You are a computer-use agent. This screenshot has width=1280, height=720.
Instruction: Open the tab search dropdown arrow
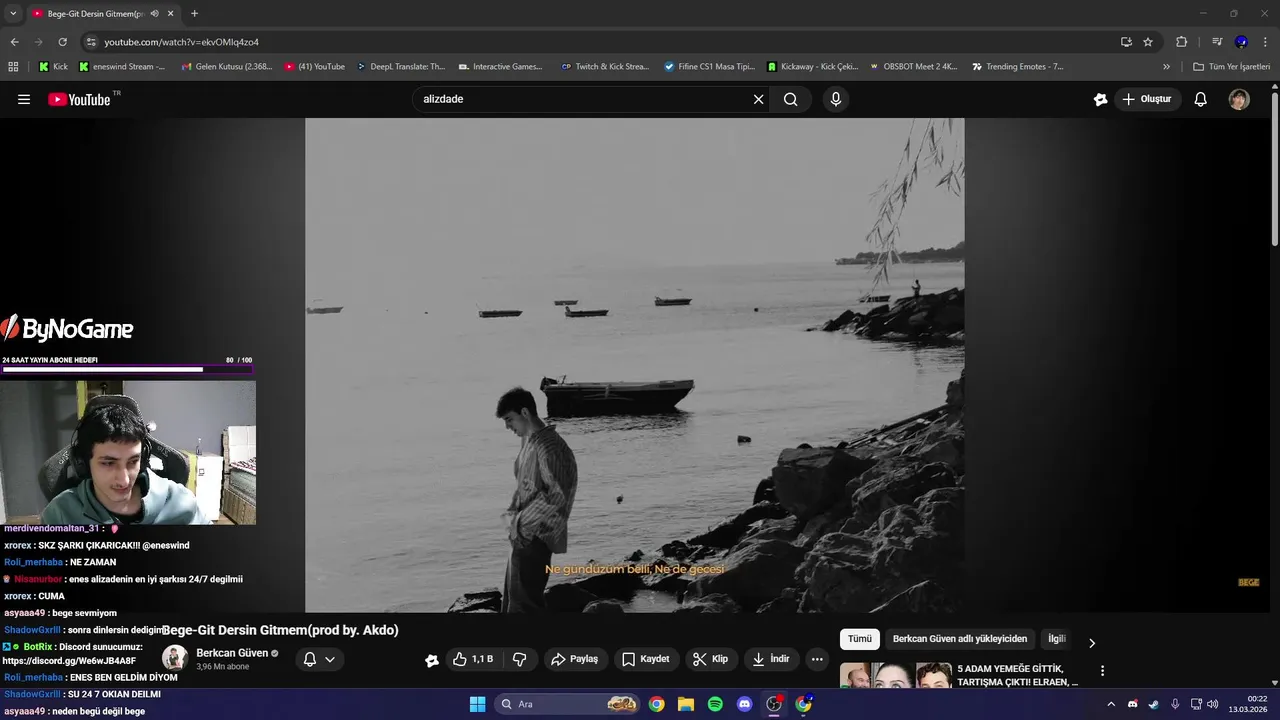point(12,14)
